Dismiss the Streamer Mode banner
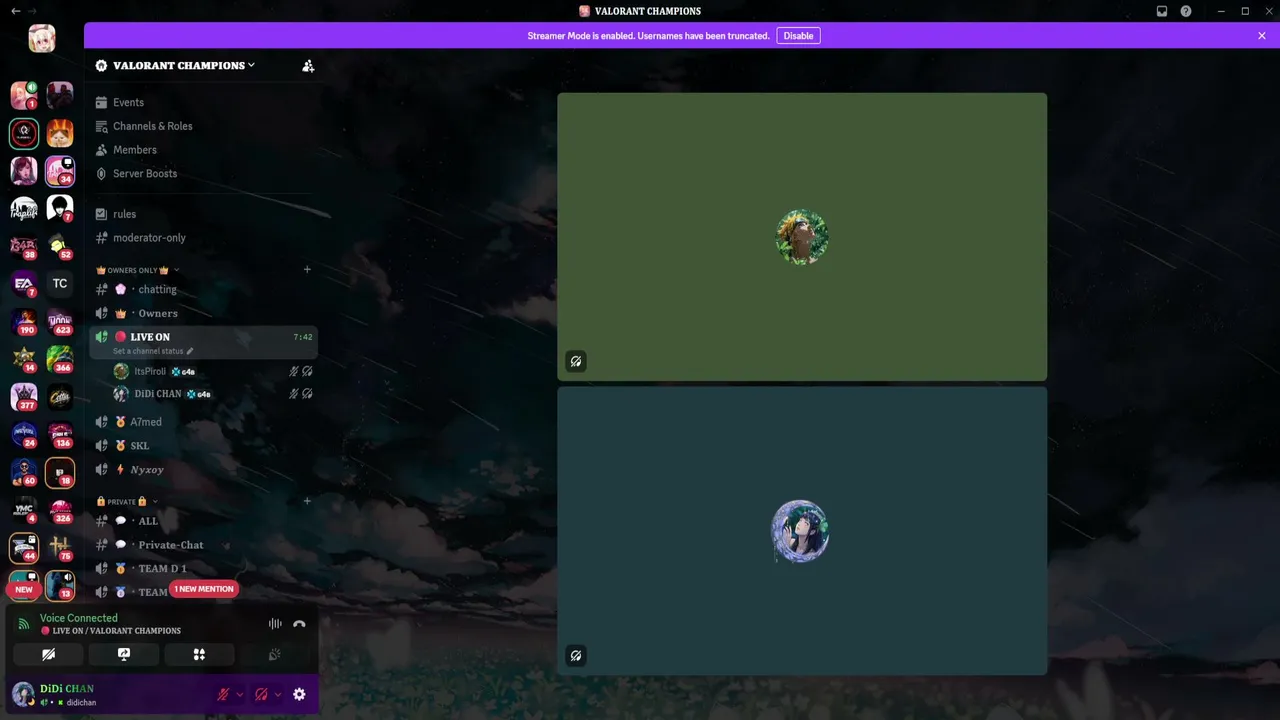The height and width of the screenshot is (720, 1280). click(x=1262, y=36)
